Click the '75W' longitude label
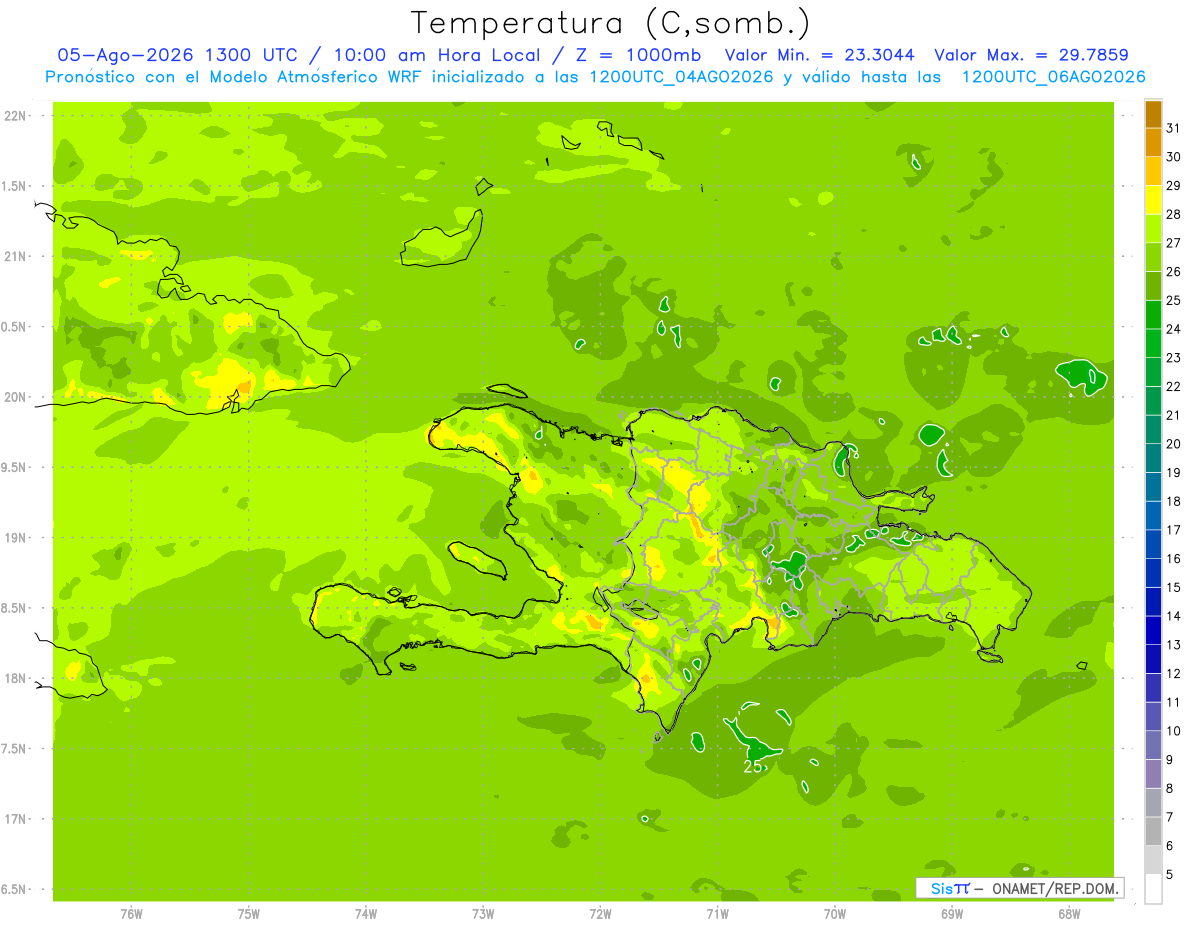The image size is (1200, 927). (x=249, y=914)
